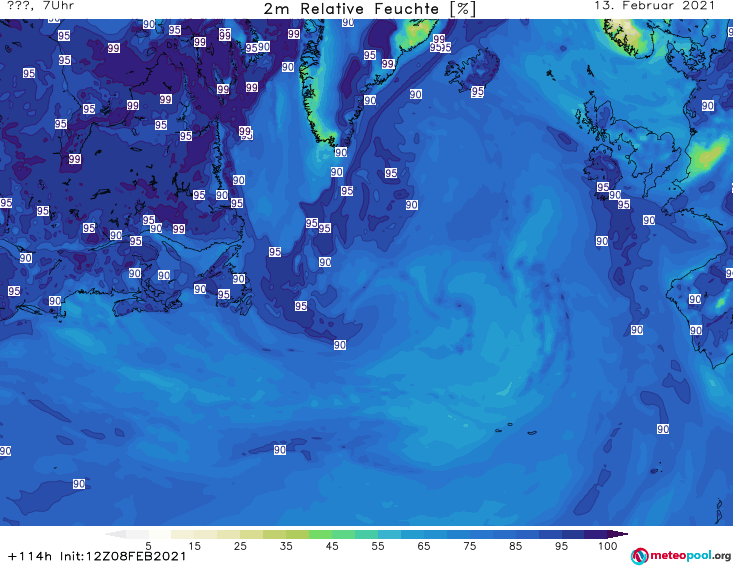Pick the green legend swatch above 45

click(x=320, y=534)
